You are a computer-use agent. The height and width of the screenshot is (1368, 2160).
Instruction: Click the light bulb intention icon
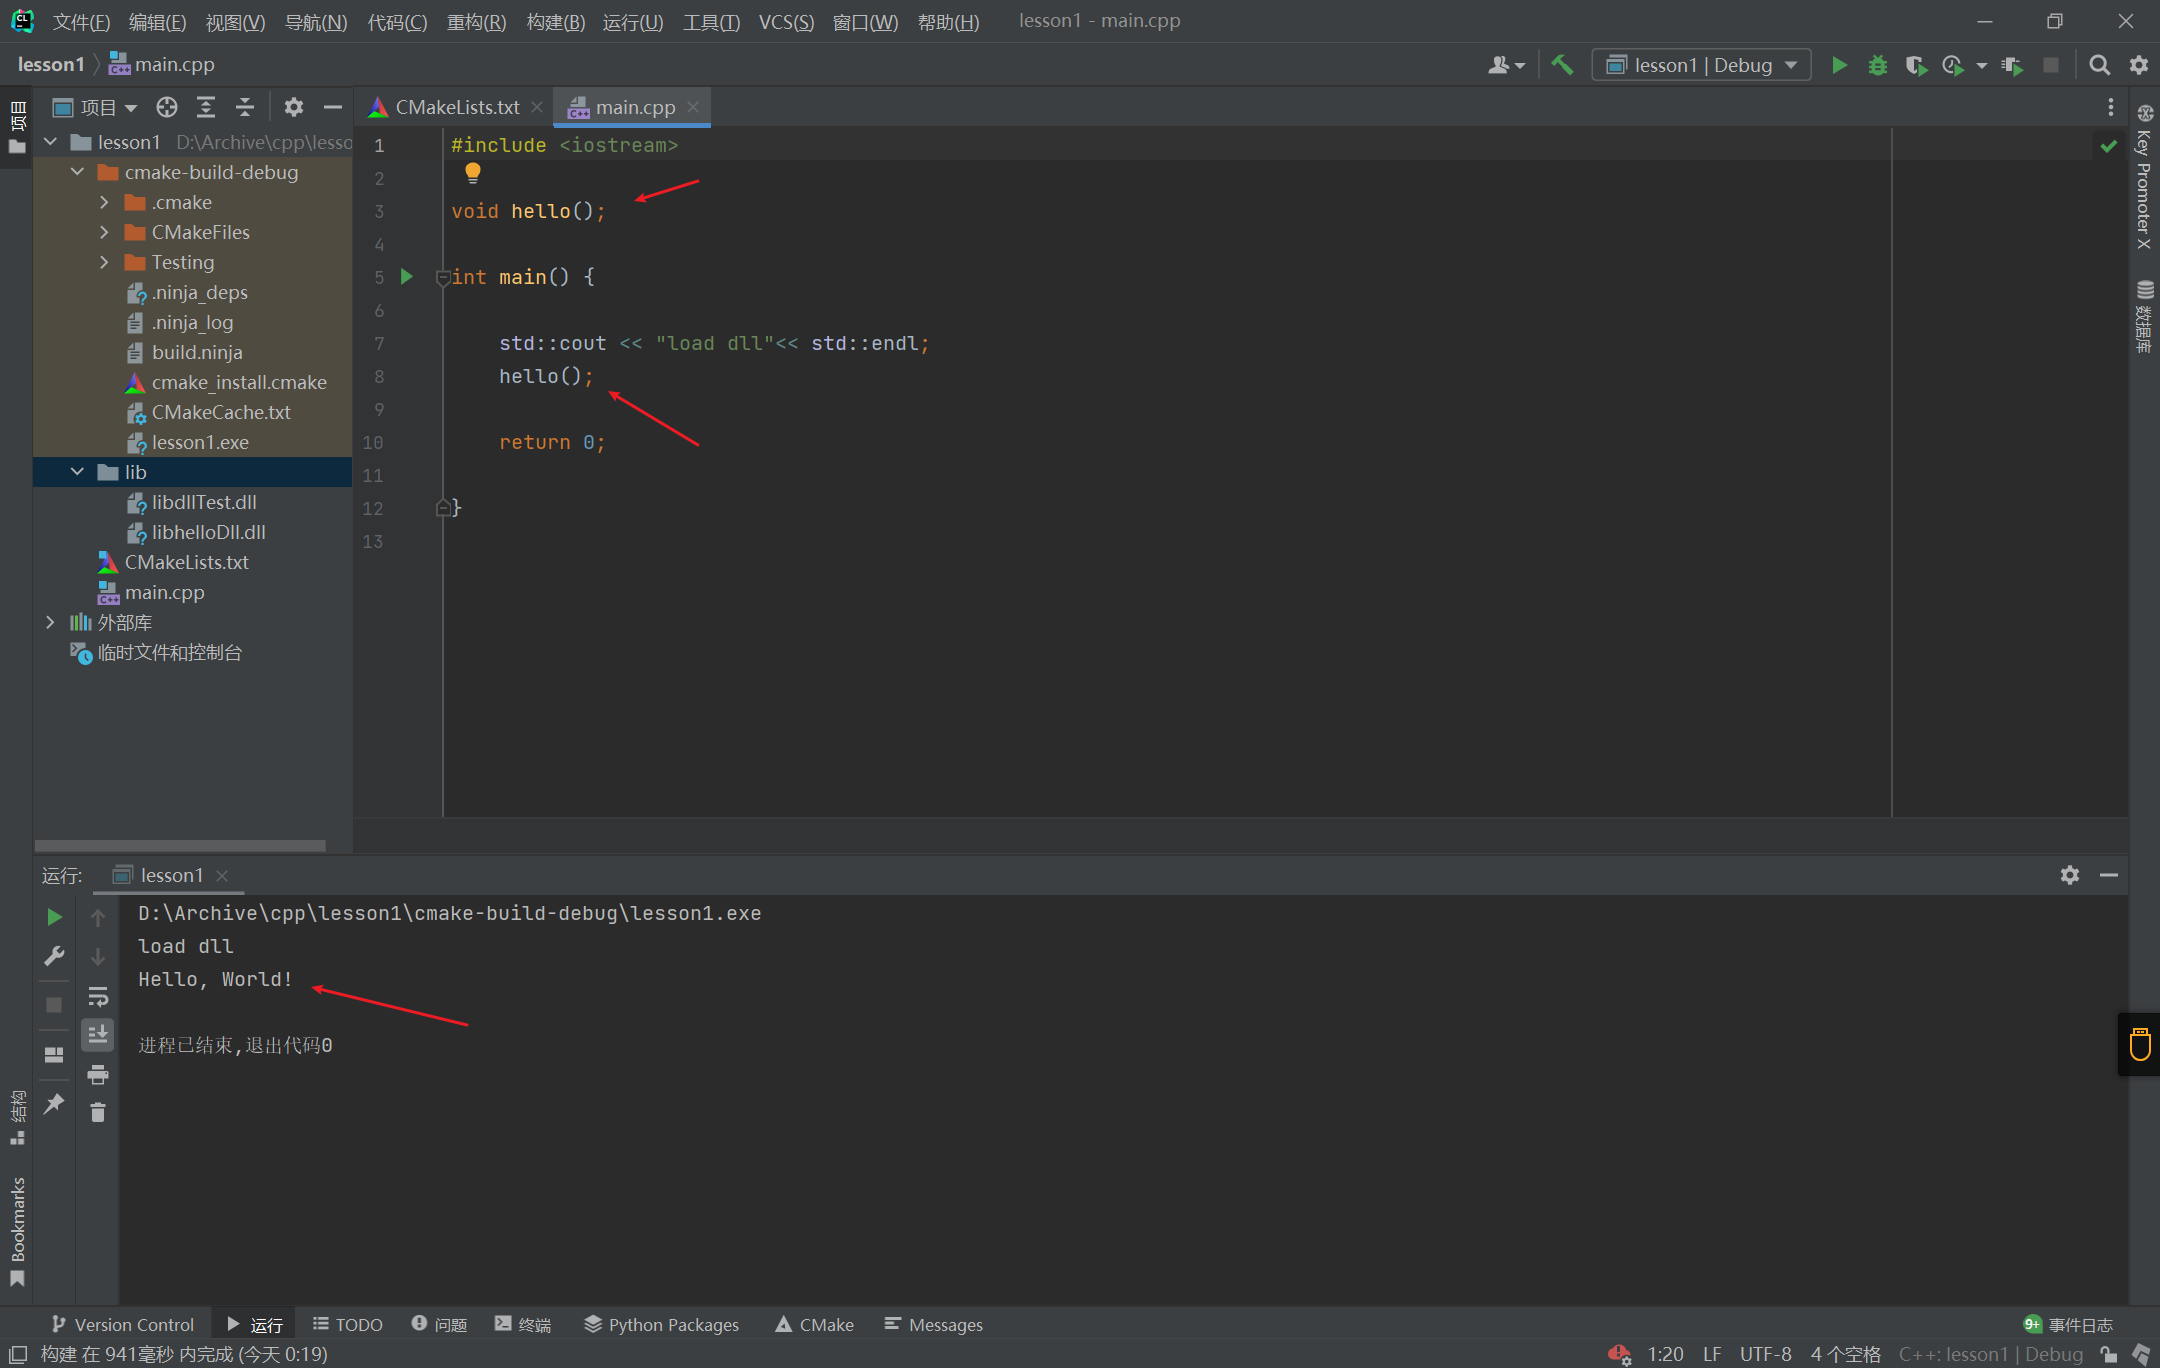tap(473, 173)
